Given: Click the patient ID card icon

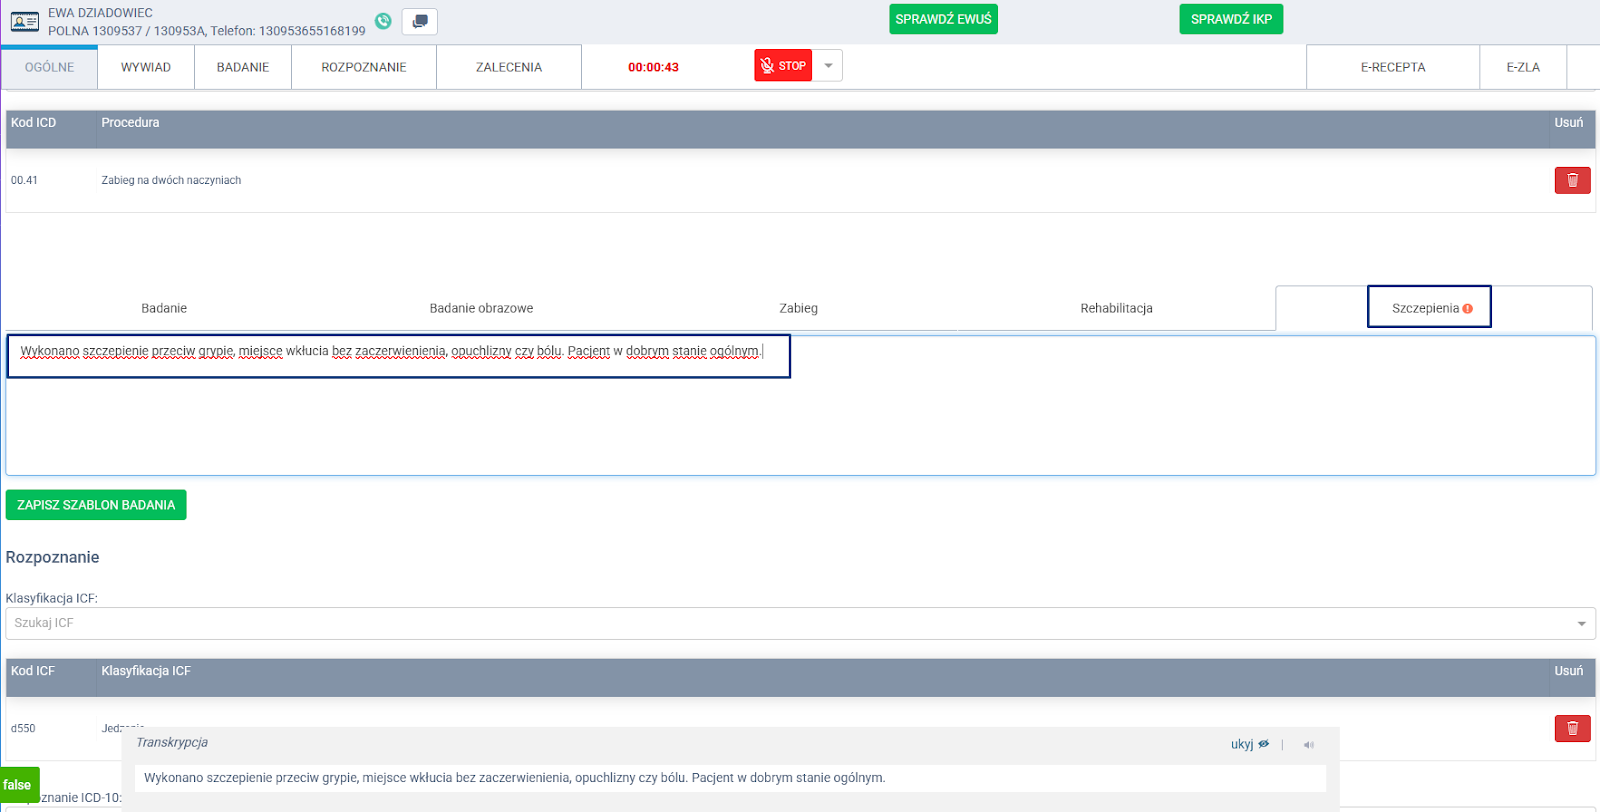Looking at the screenshot, I should (24, 21).
